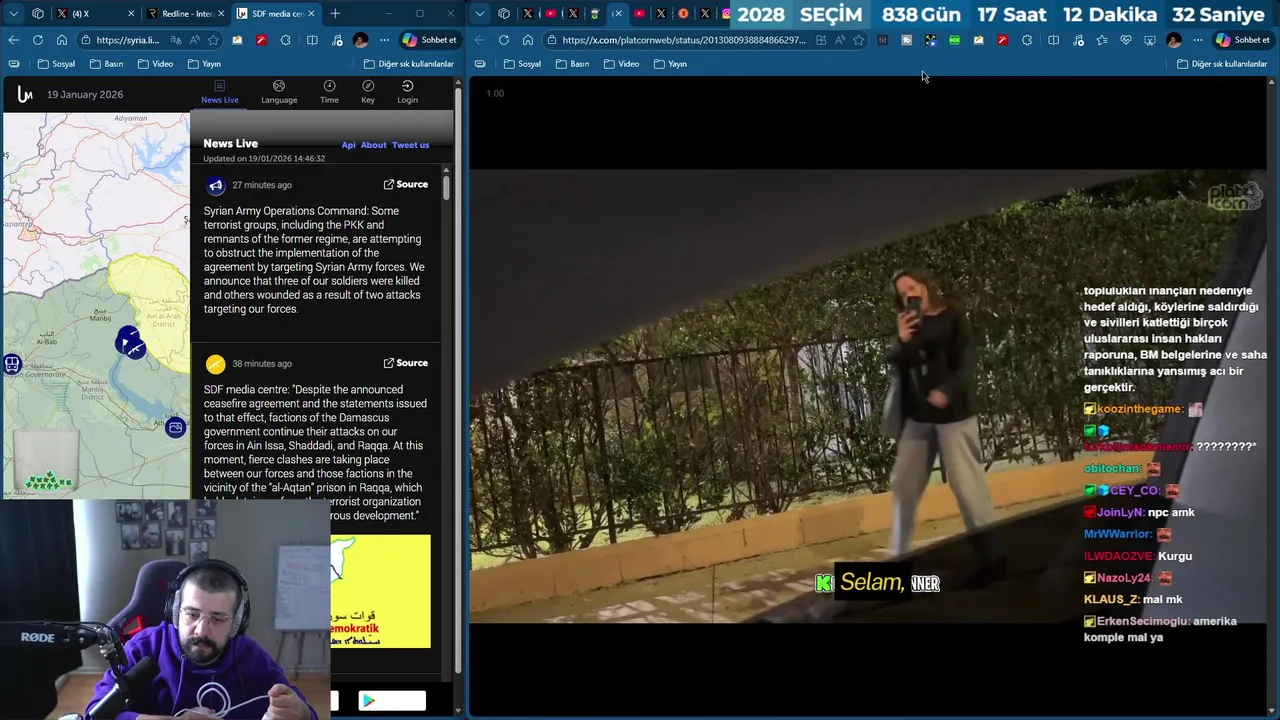Open profile avatar in left browser
The image size is (1280, 720).
coord(360,40)
